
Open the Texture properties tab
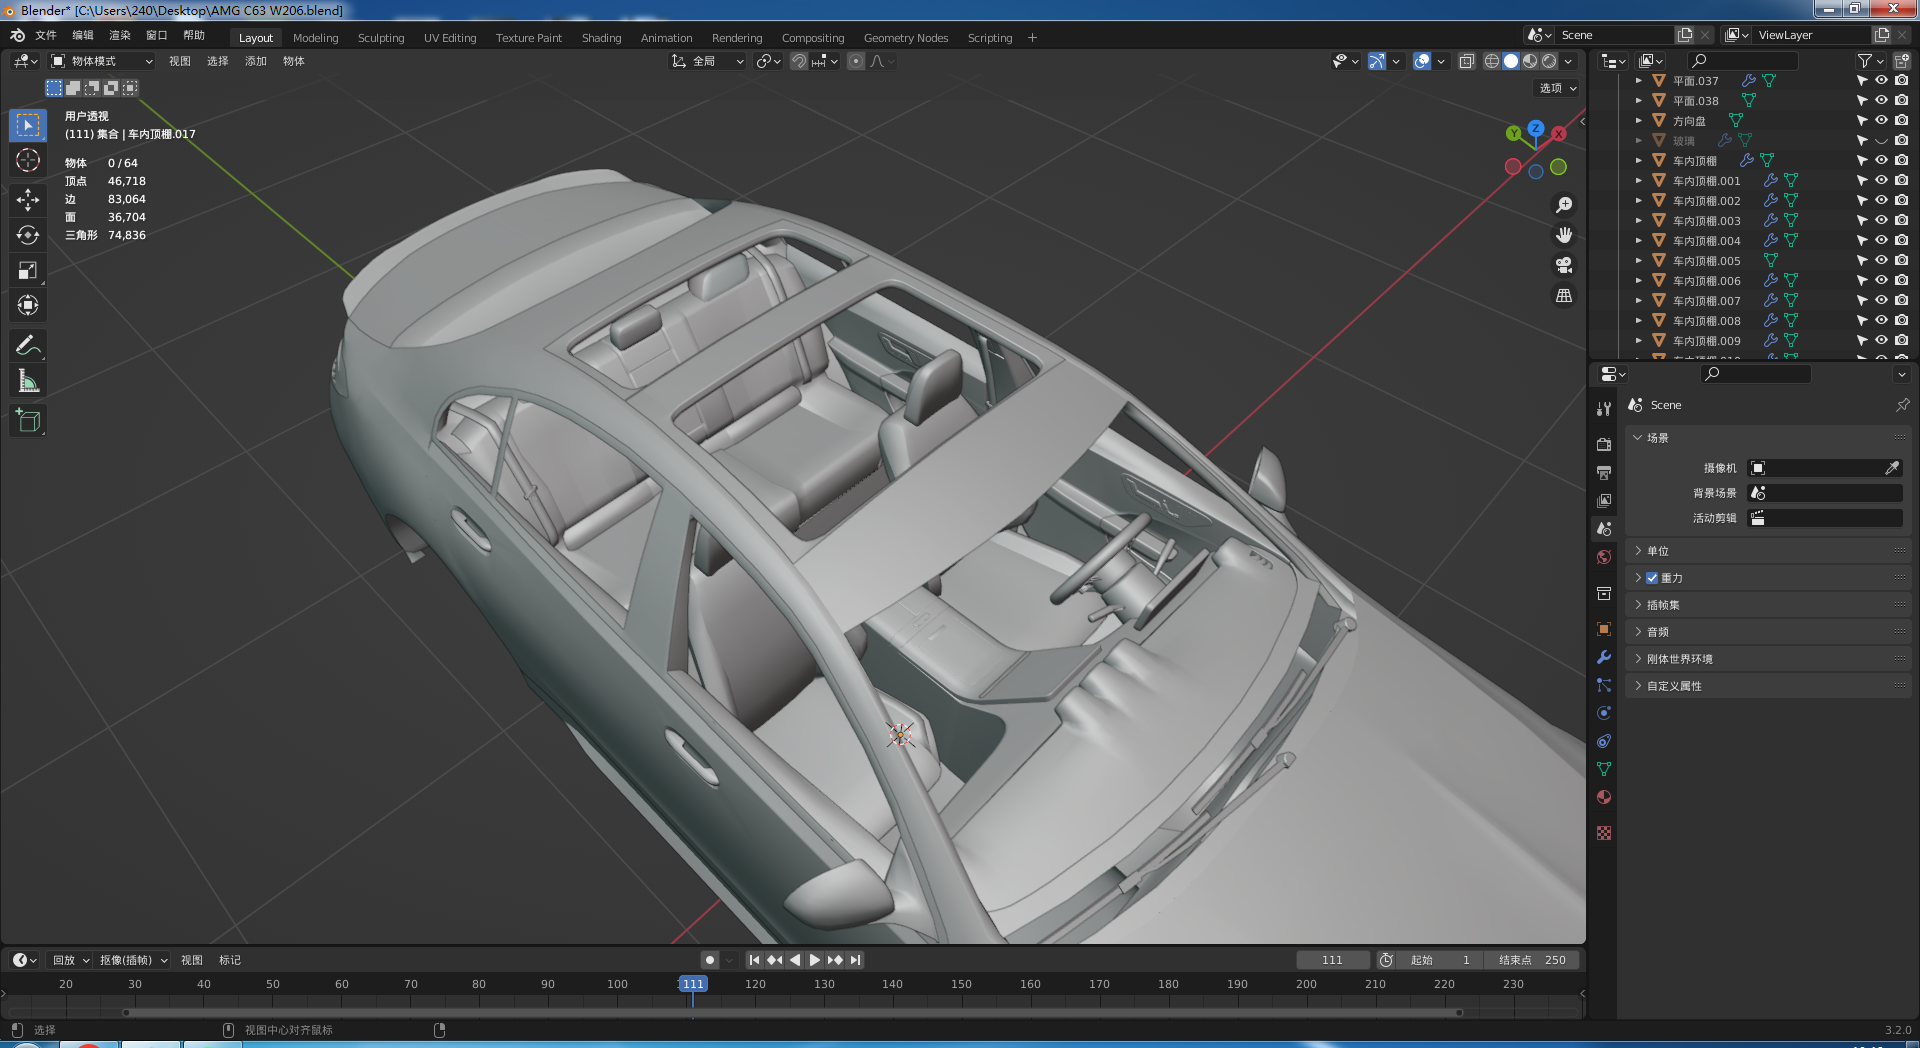point(1604,833)
